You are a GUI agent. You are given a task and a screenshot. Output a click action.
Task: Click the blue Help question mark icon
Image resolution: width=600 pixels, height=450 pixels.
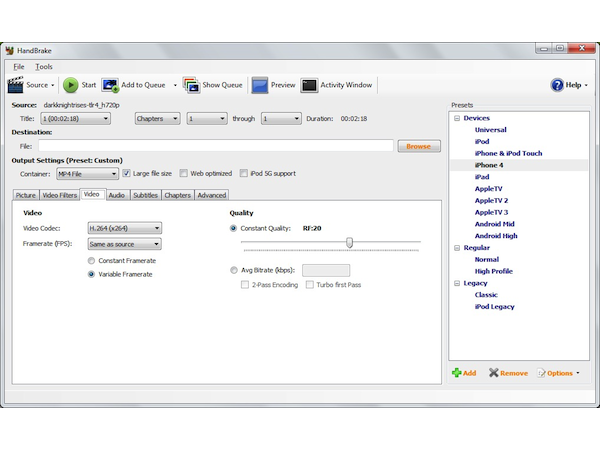pos(557,85)
